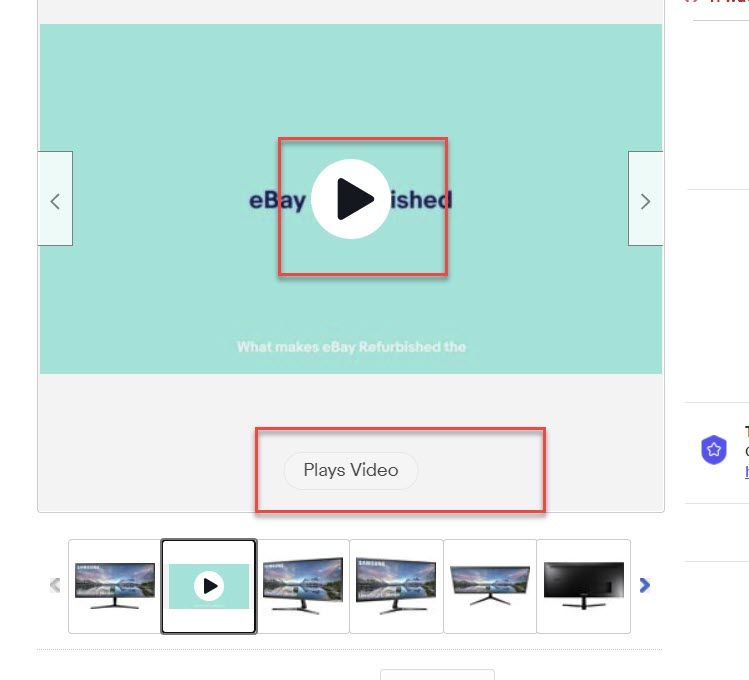This screenshot has width=749, height=680.
Task: Click the Plays Video tooltip label
Action: [351, 470]
